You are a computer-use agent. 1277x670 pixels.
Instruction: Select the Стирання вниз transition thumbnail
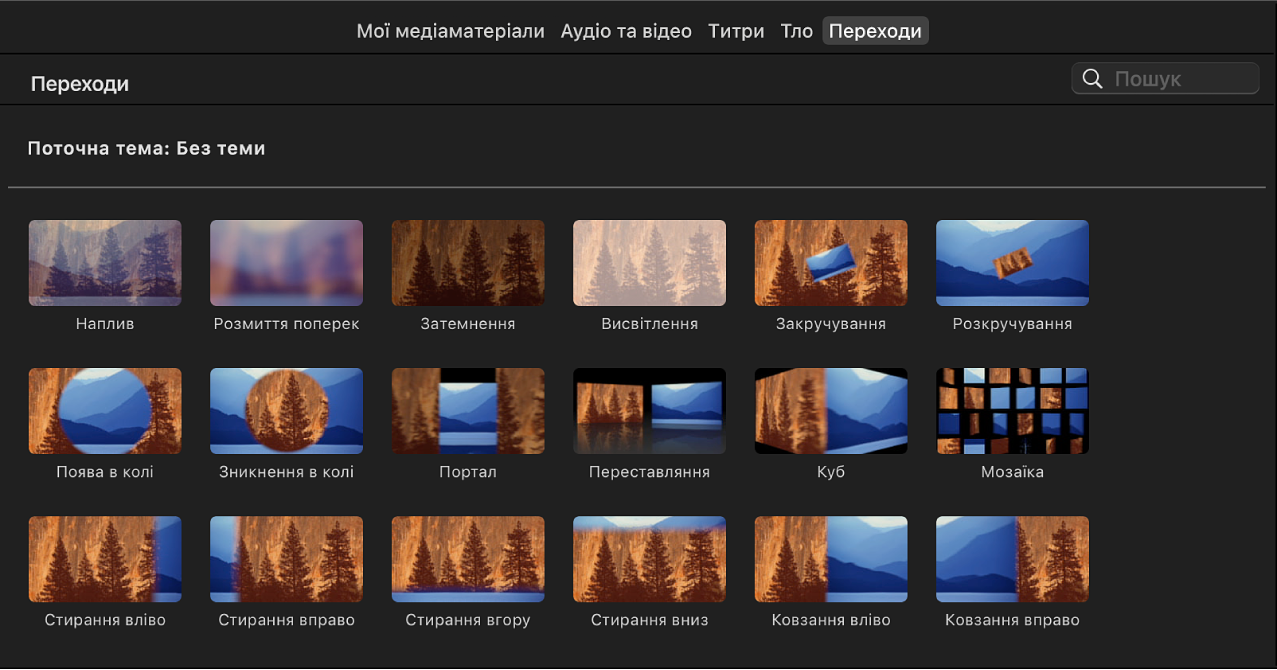(649, 559)
